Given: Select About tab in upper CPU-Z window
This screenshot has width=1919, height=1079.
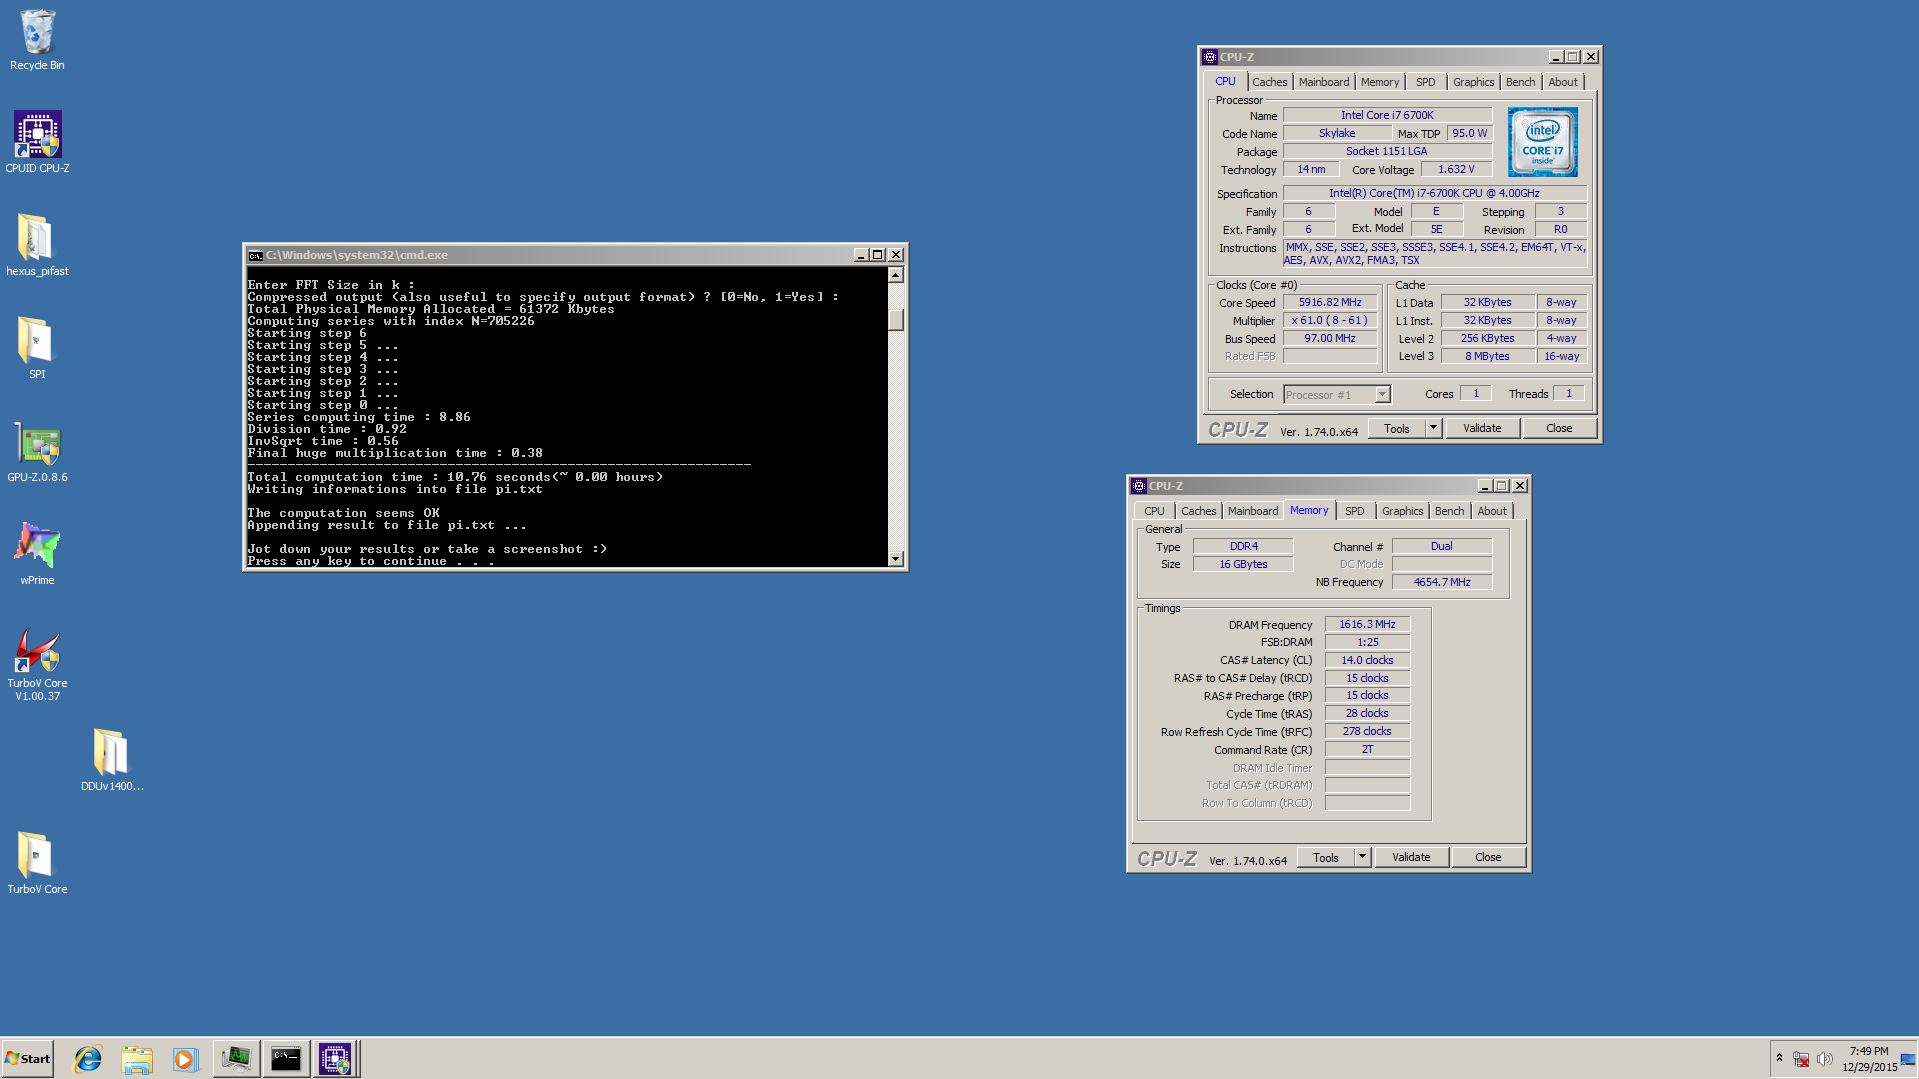Looking at the screenshot, I should coord(1563,82).
